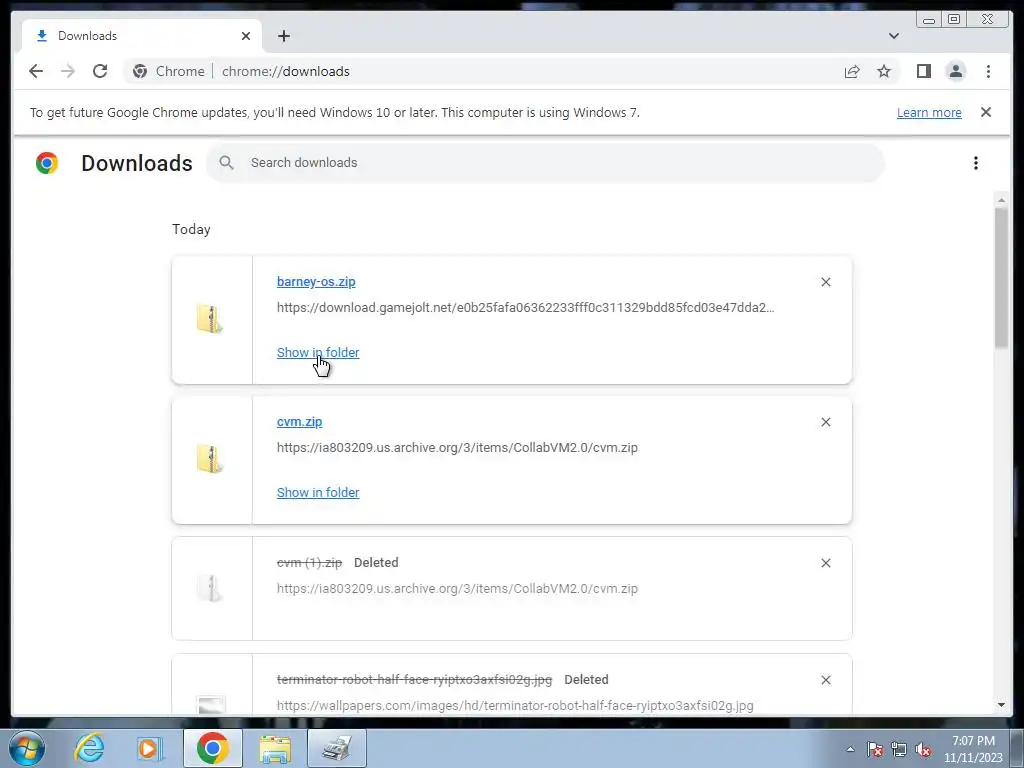
Task: Show hidden tray icons arrow
Action: 850,749
